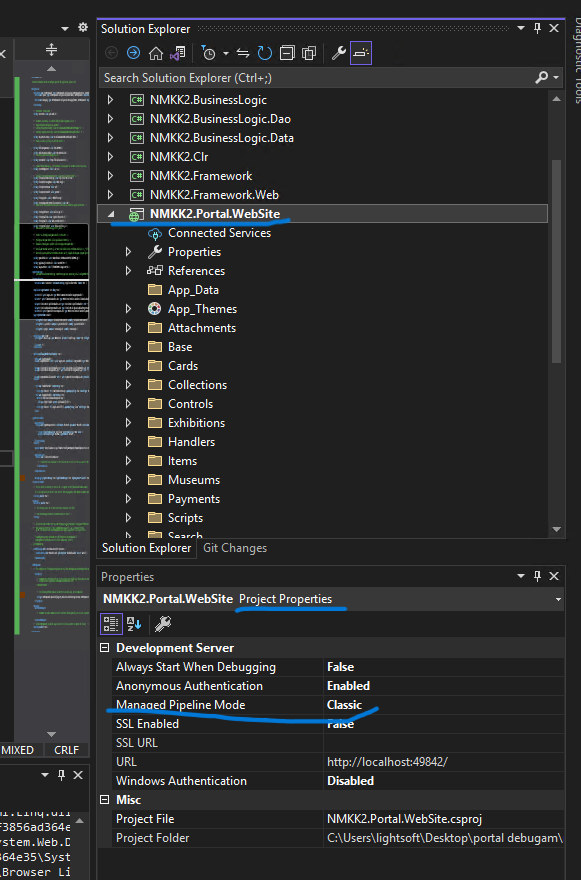This screenshot has width=581, height=880.
Task: Expand the NMKK2.Clr project node
Action: [111, 157]
